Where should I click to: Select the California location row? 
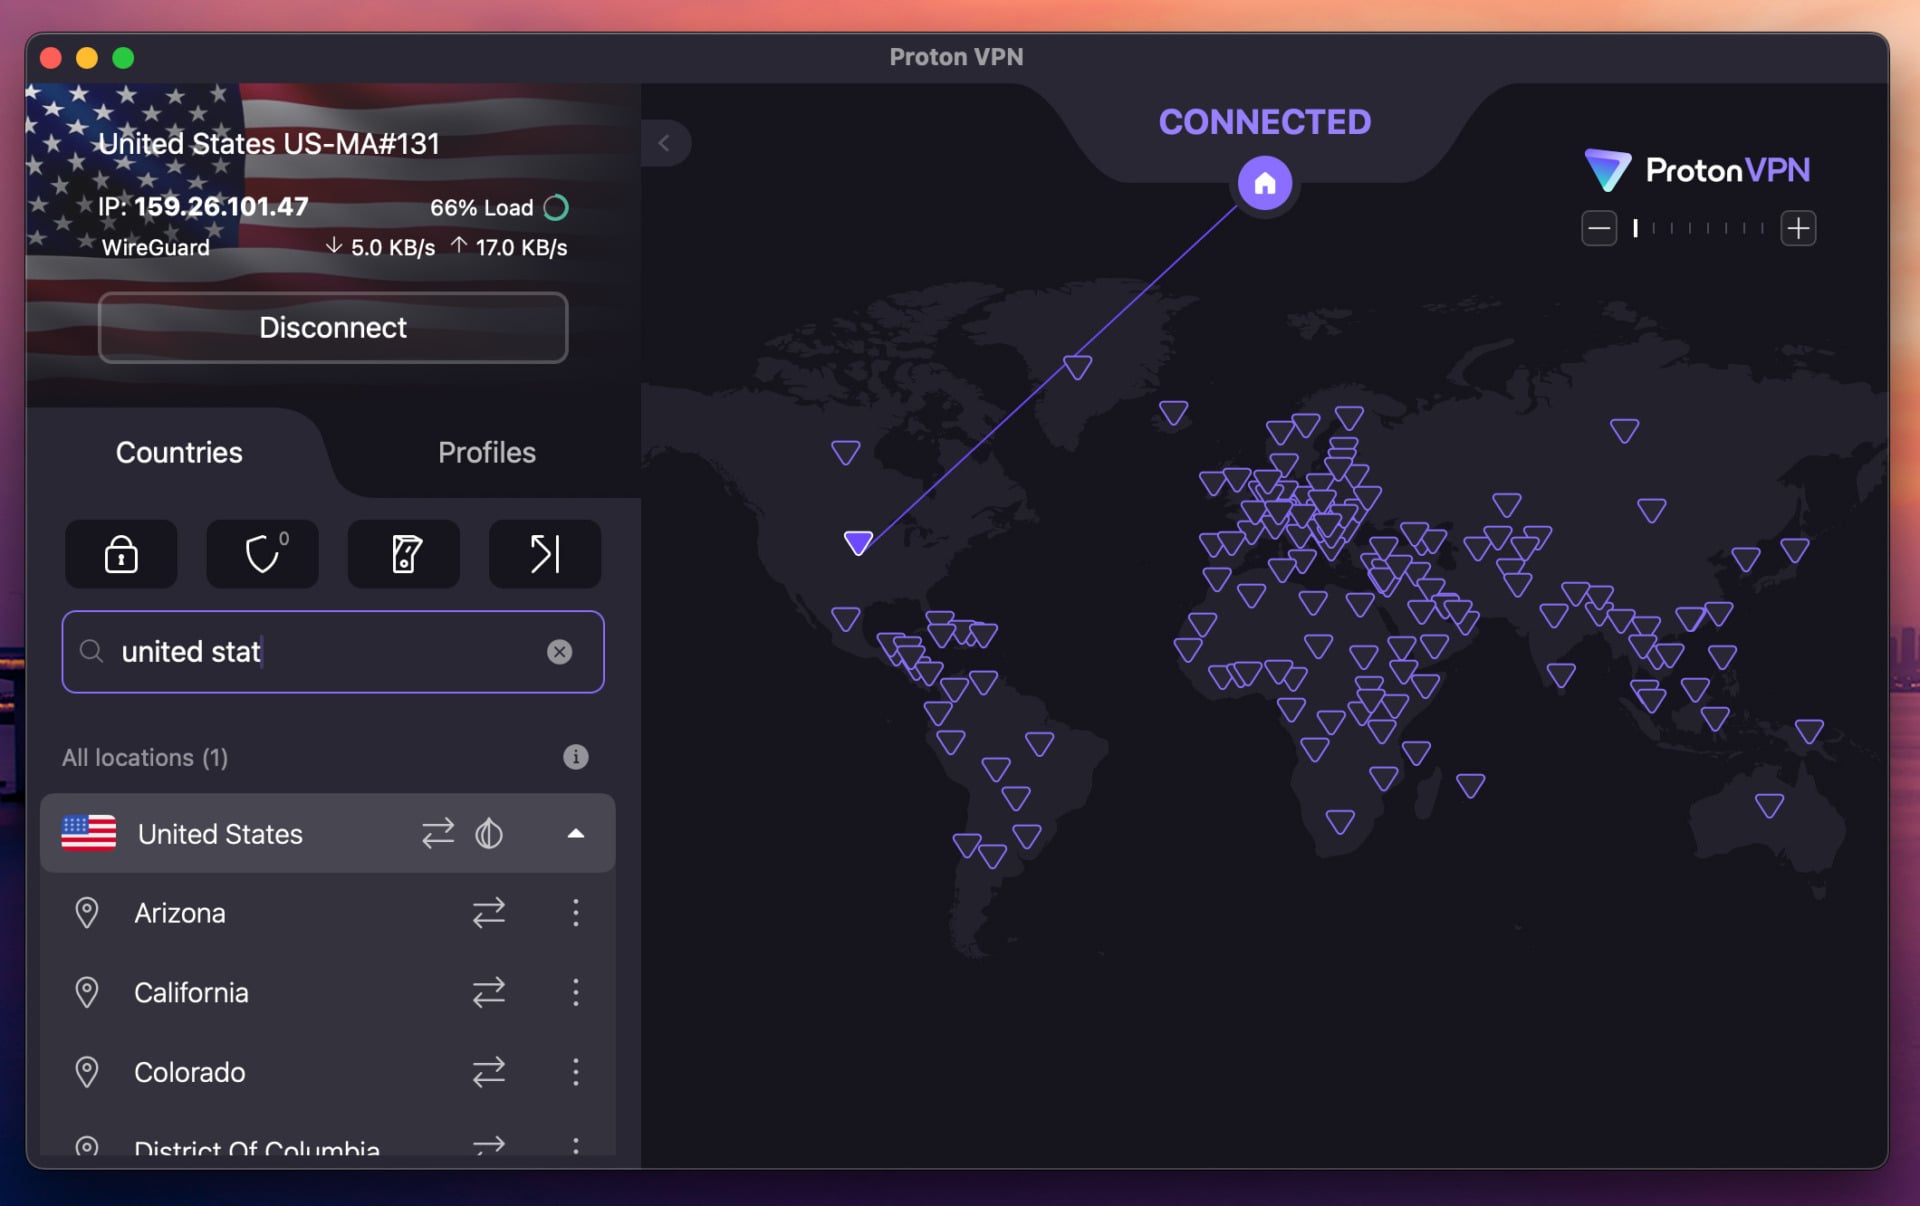click(x=328, y=992)
